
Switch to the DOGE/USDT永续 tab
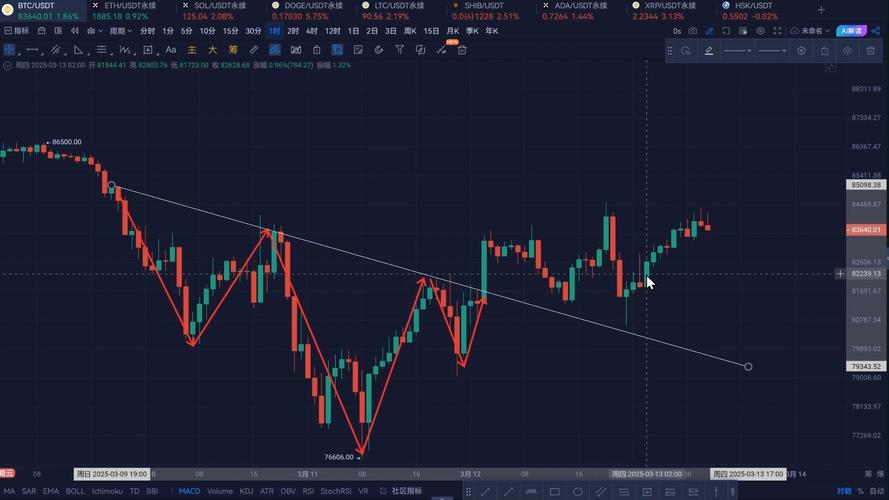click(x=310, y=5)
